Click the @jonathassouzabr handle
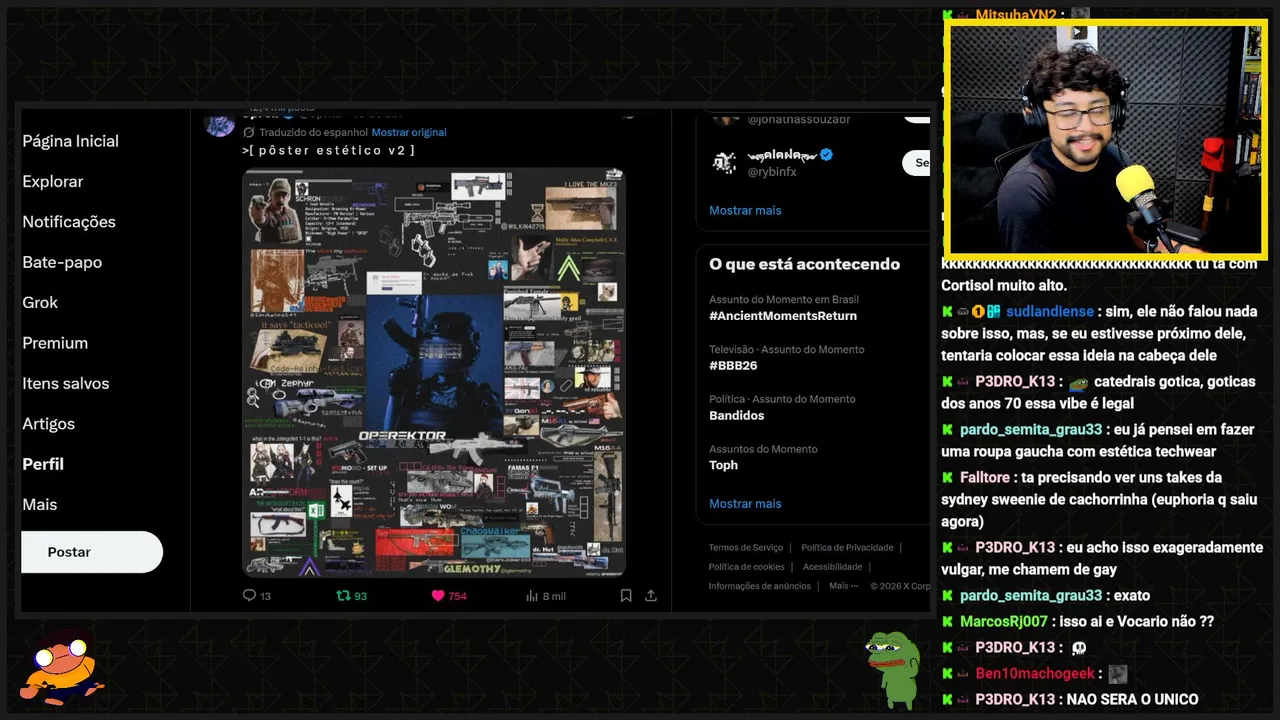 799,120
